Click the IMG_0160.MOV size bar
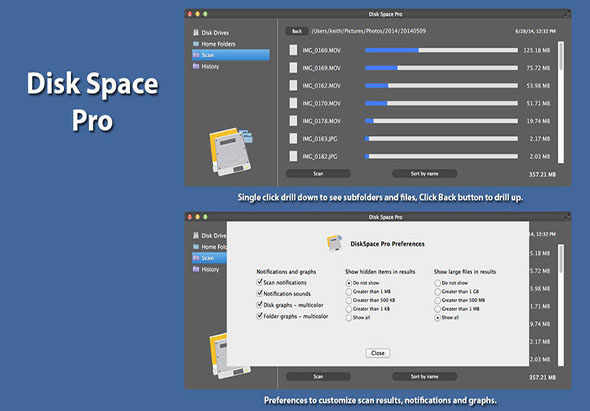 441,50
